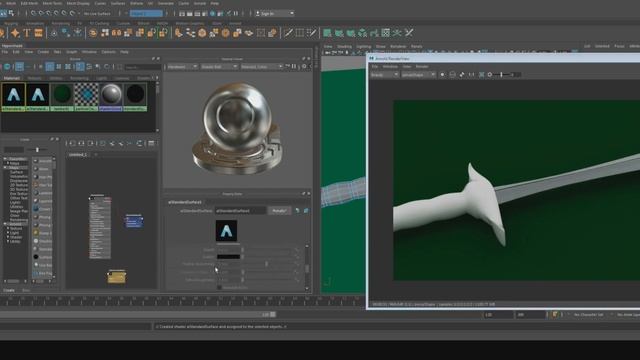Click the refresh render icon in Arnold RenderView
Screen dimensions: 640x360
click(x=462, y=75)
